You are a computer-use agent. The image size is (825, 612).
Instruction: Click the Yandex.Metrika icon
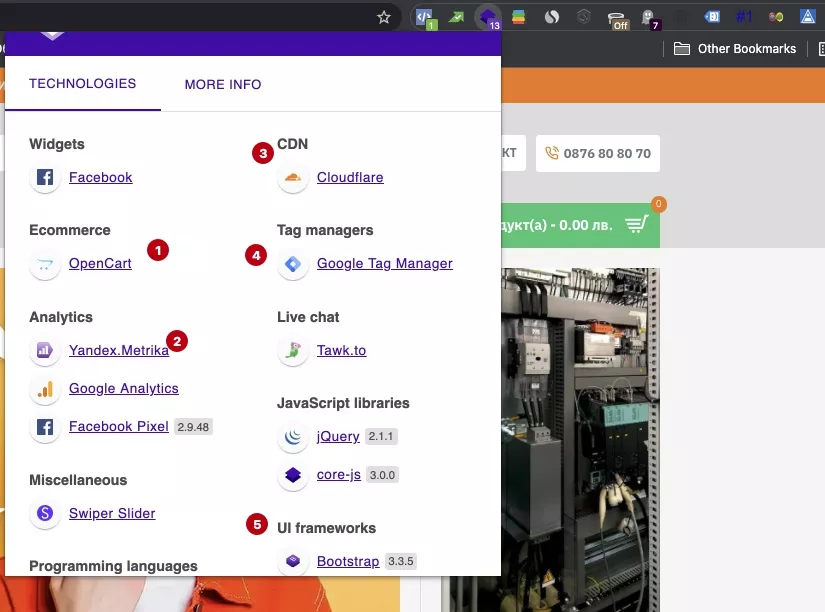coord(45,350)
